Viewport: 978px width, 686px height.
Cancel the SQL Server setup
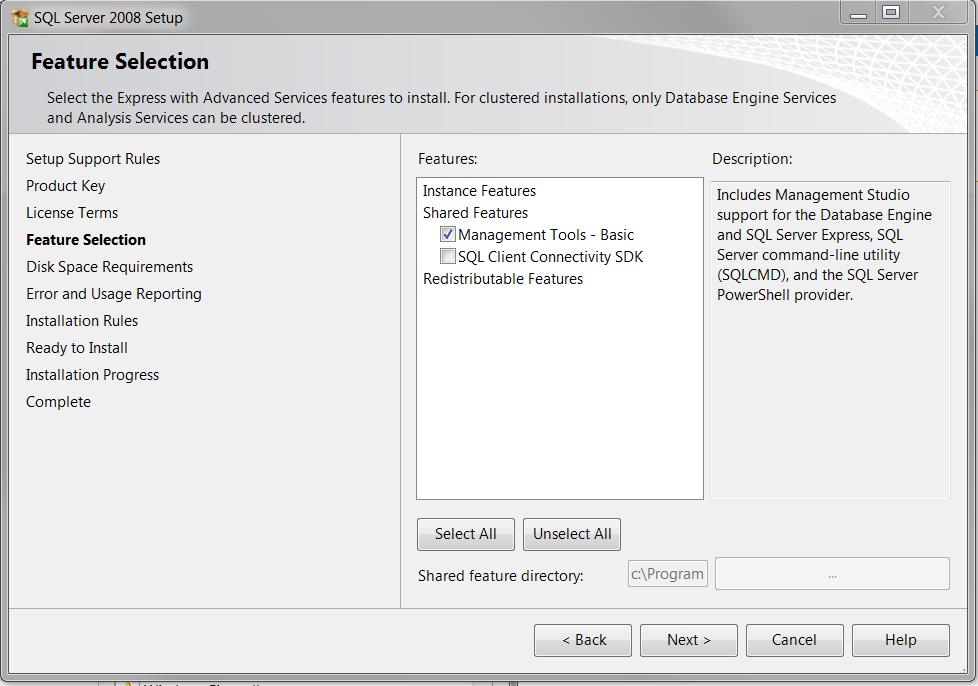[794, 640]
